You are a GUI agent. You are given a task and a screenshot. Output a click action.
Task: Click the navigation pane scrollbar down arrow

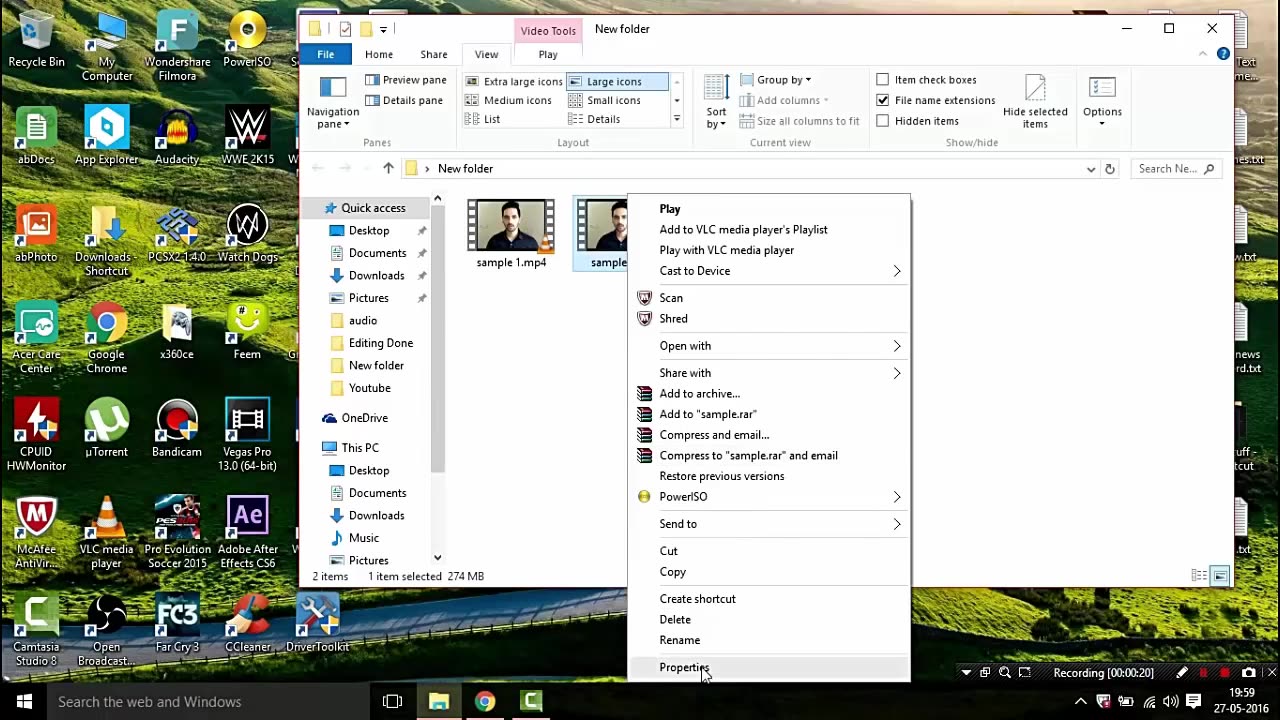coord(437,557)
